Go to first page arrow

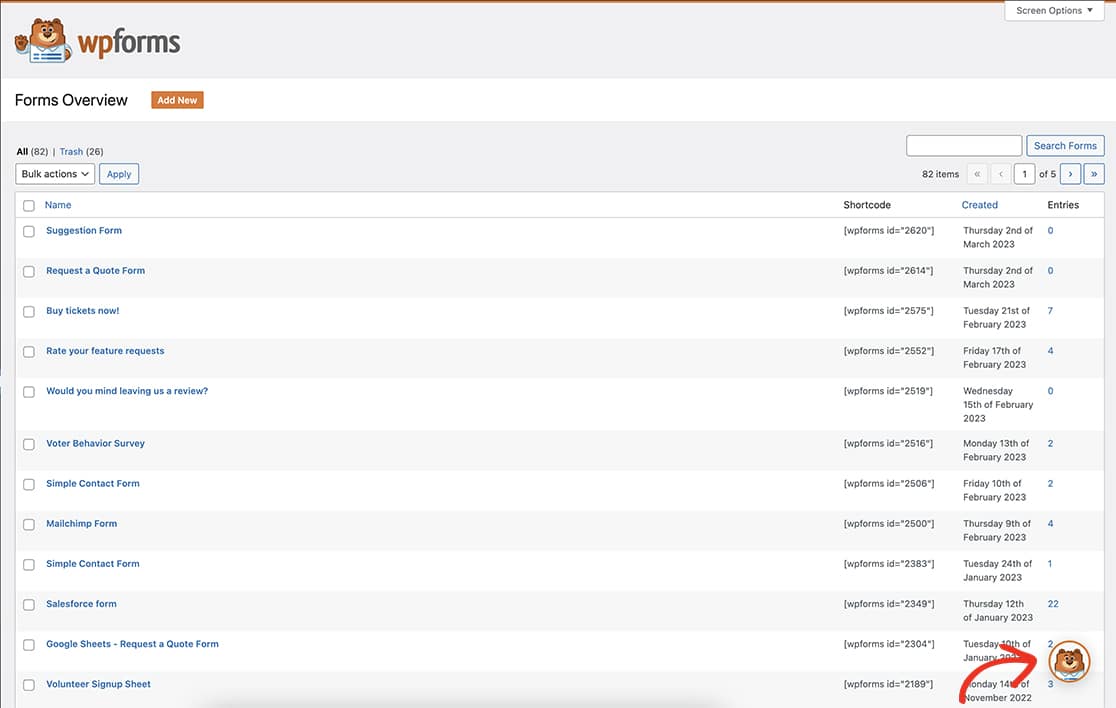point(977,174)
